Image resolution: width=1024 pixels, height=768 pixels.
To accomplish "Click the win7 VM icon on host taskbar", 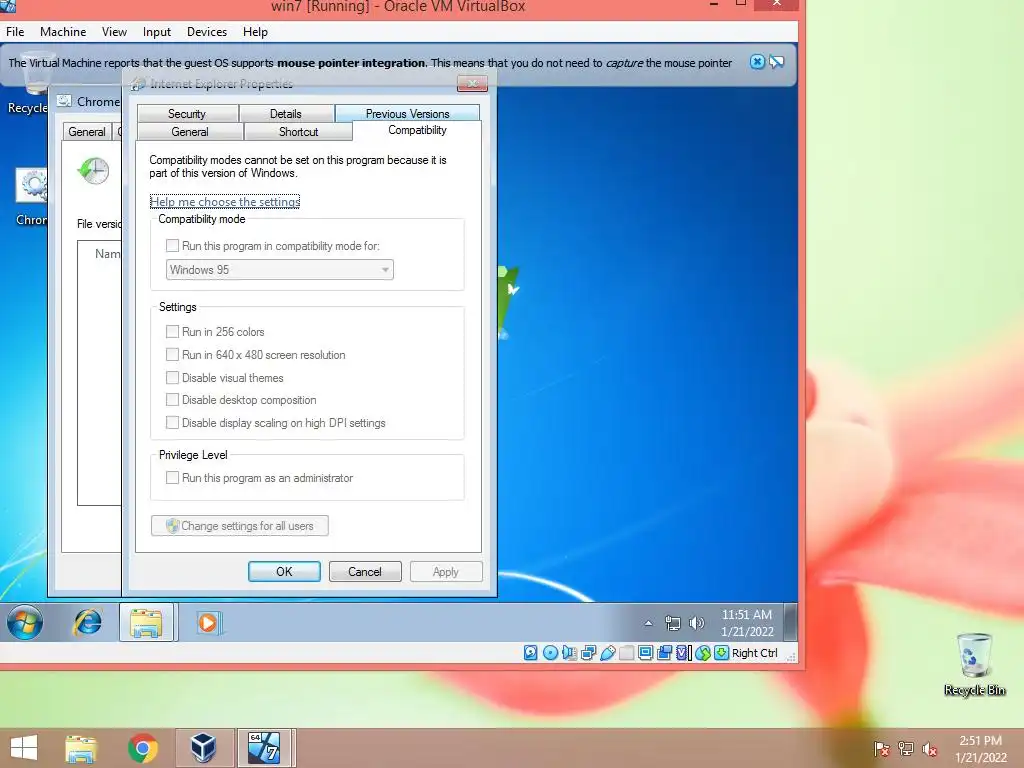I will pos(264,748).
